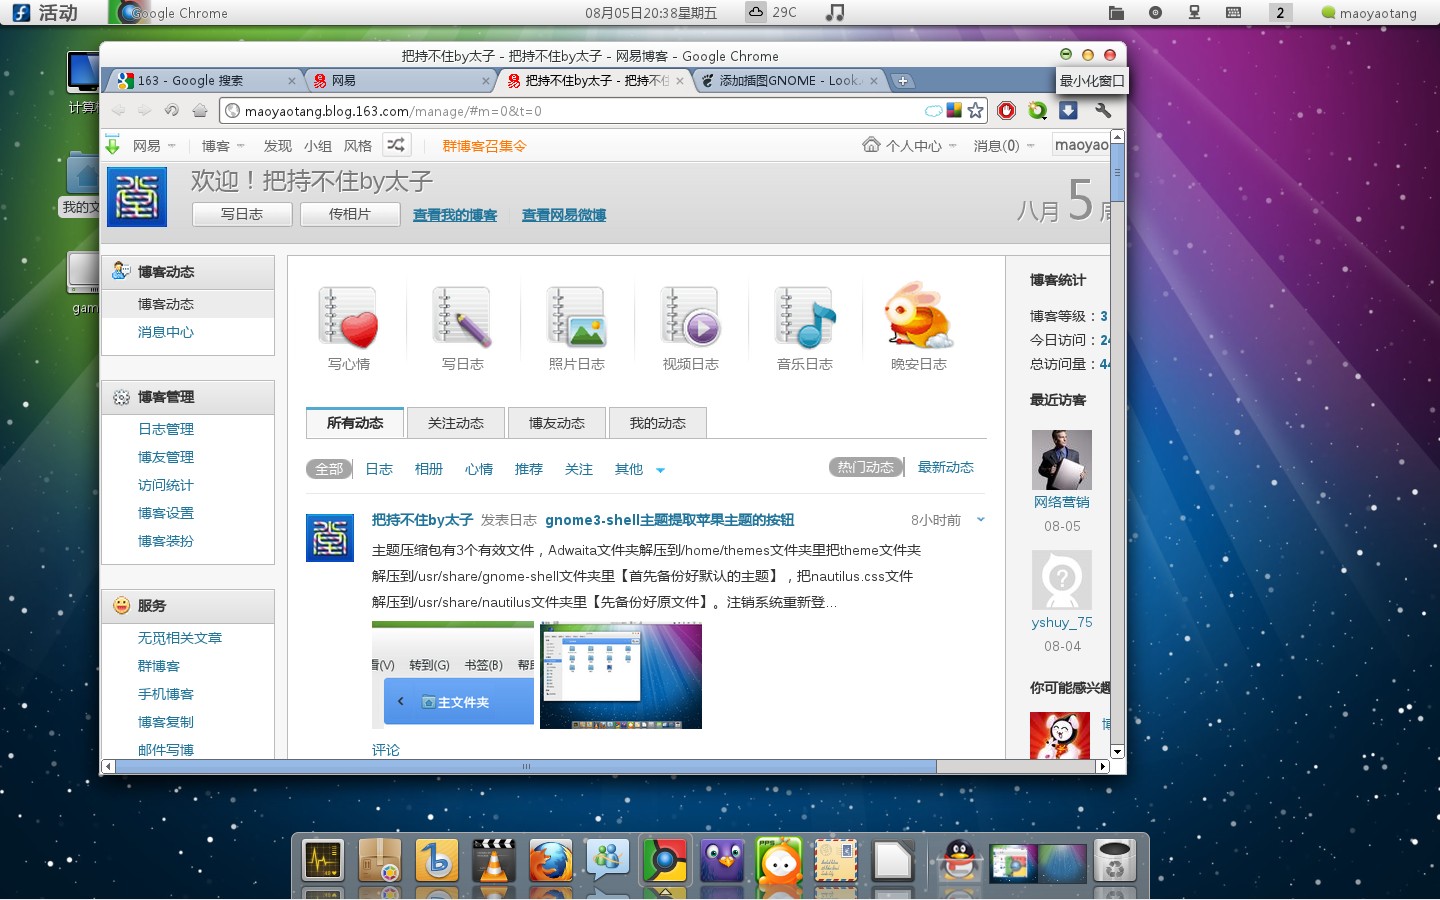Expand the 博客 dropdown menu
The height and width of the screenshot is (900, 1440).
coord(224,146)
